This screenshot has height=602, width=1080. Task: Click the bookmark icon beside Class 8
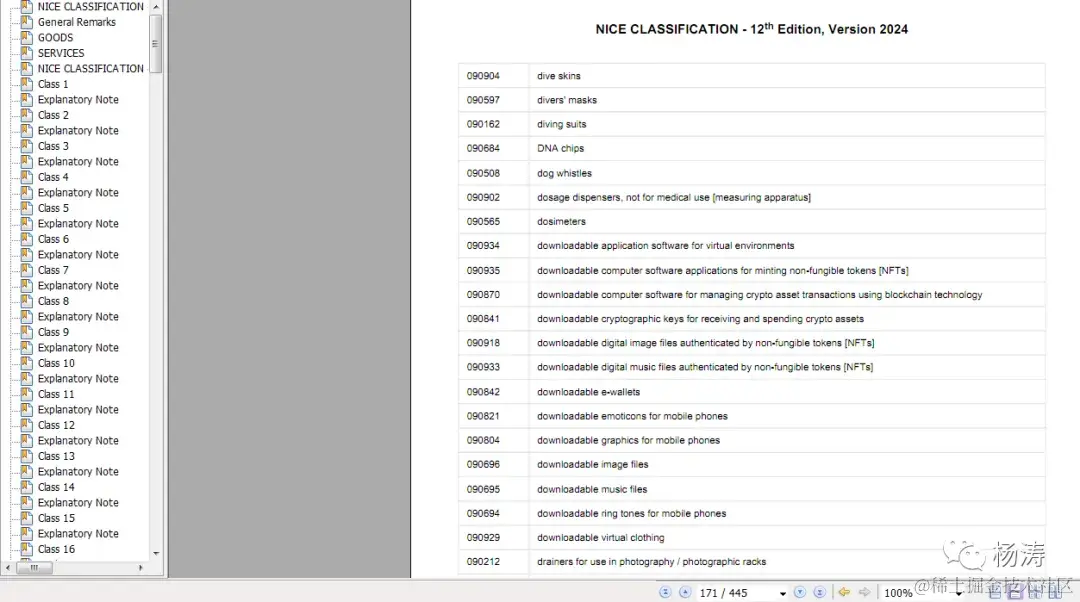27,301
